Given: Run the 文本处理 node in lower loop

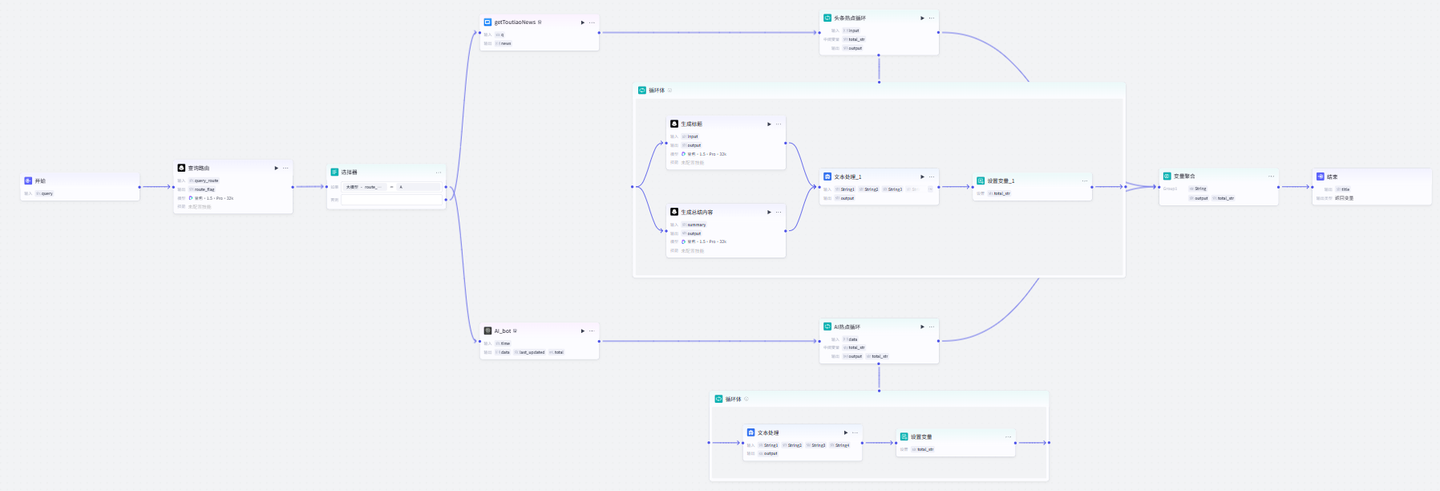Looking at the screenshot, I should pos(846,433).
